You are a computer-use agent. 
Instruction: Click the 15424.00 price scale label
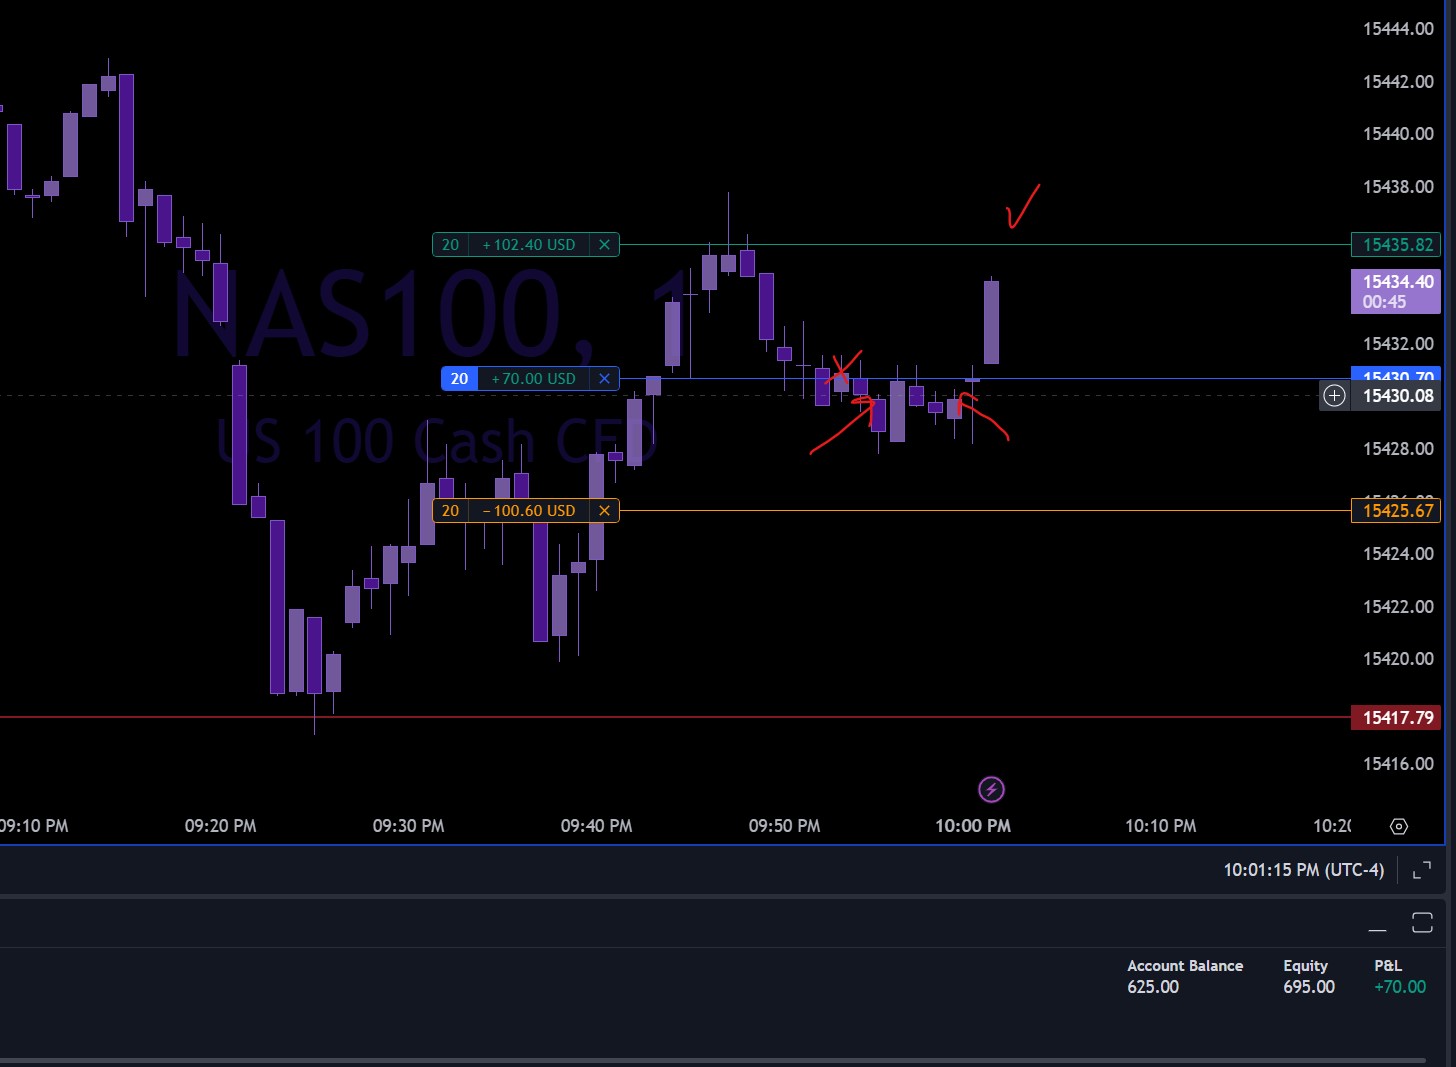click(1398, 554)
